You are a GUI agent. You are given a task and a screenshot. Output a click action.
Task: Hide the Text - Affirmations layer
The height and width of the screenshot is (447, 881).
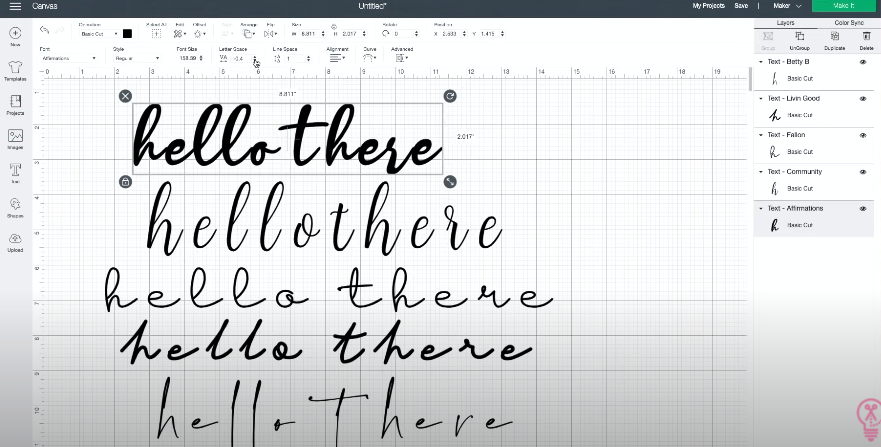coord(863,208)
